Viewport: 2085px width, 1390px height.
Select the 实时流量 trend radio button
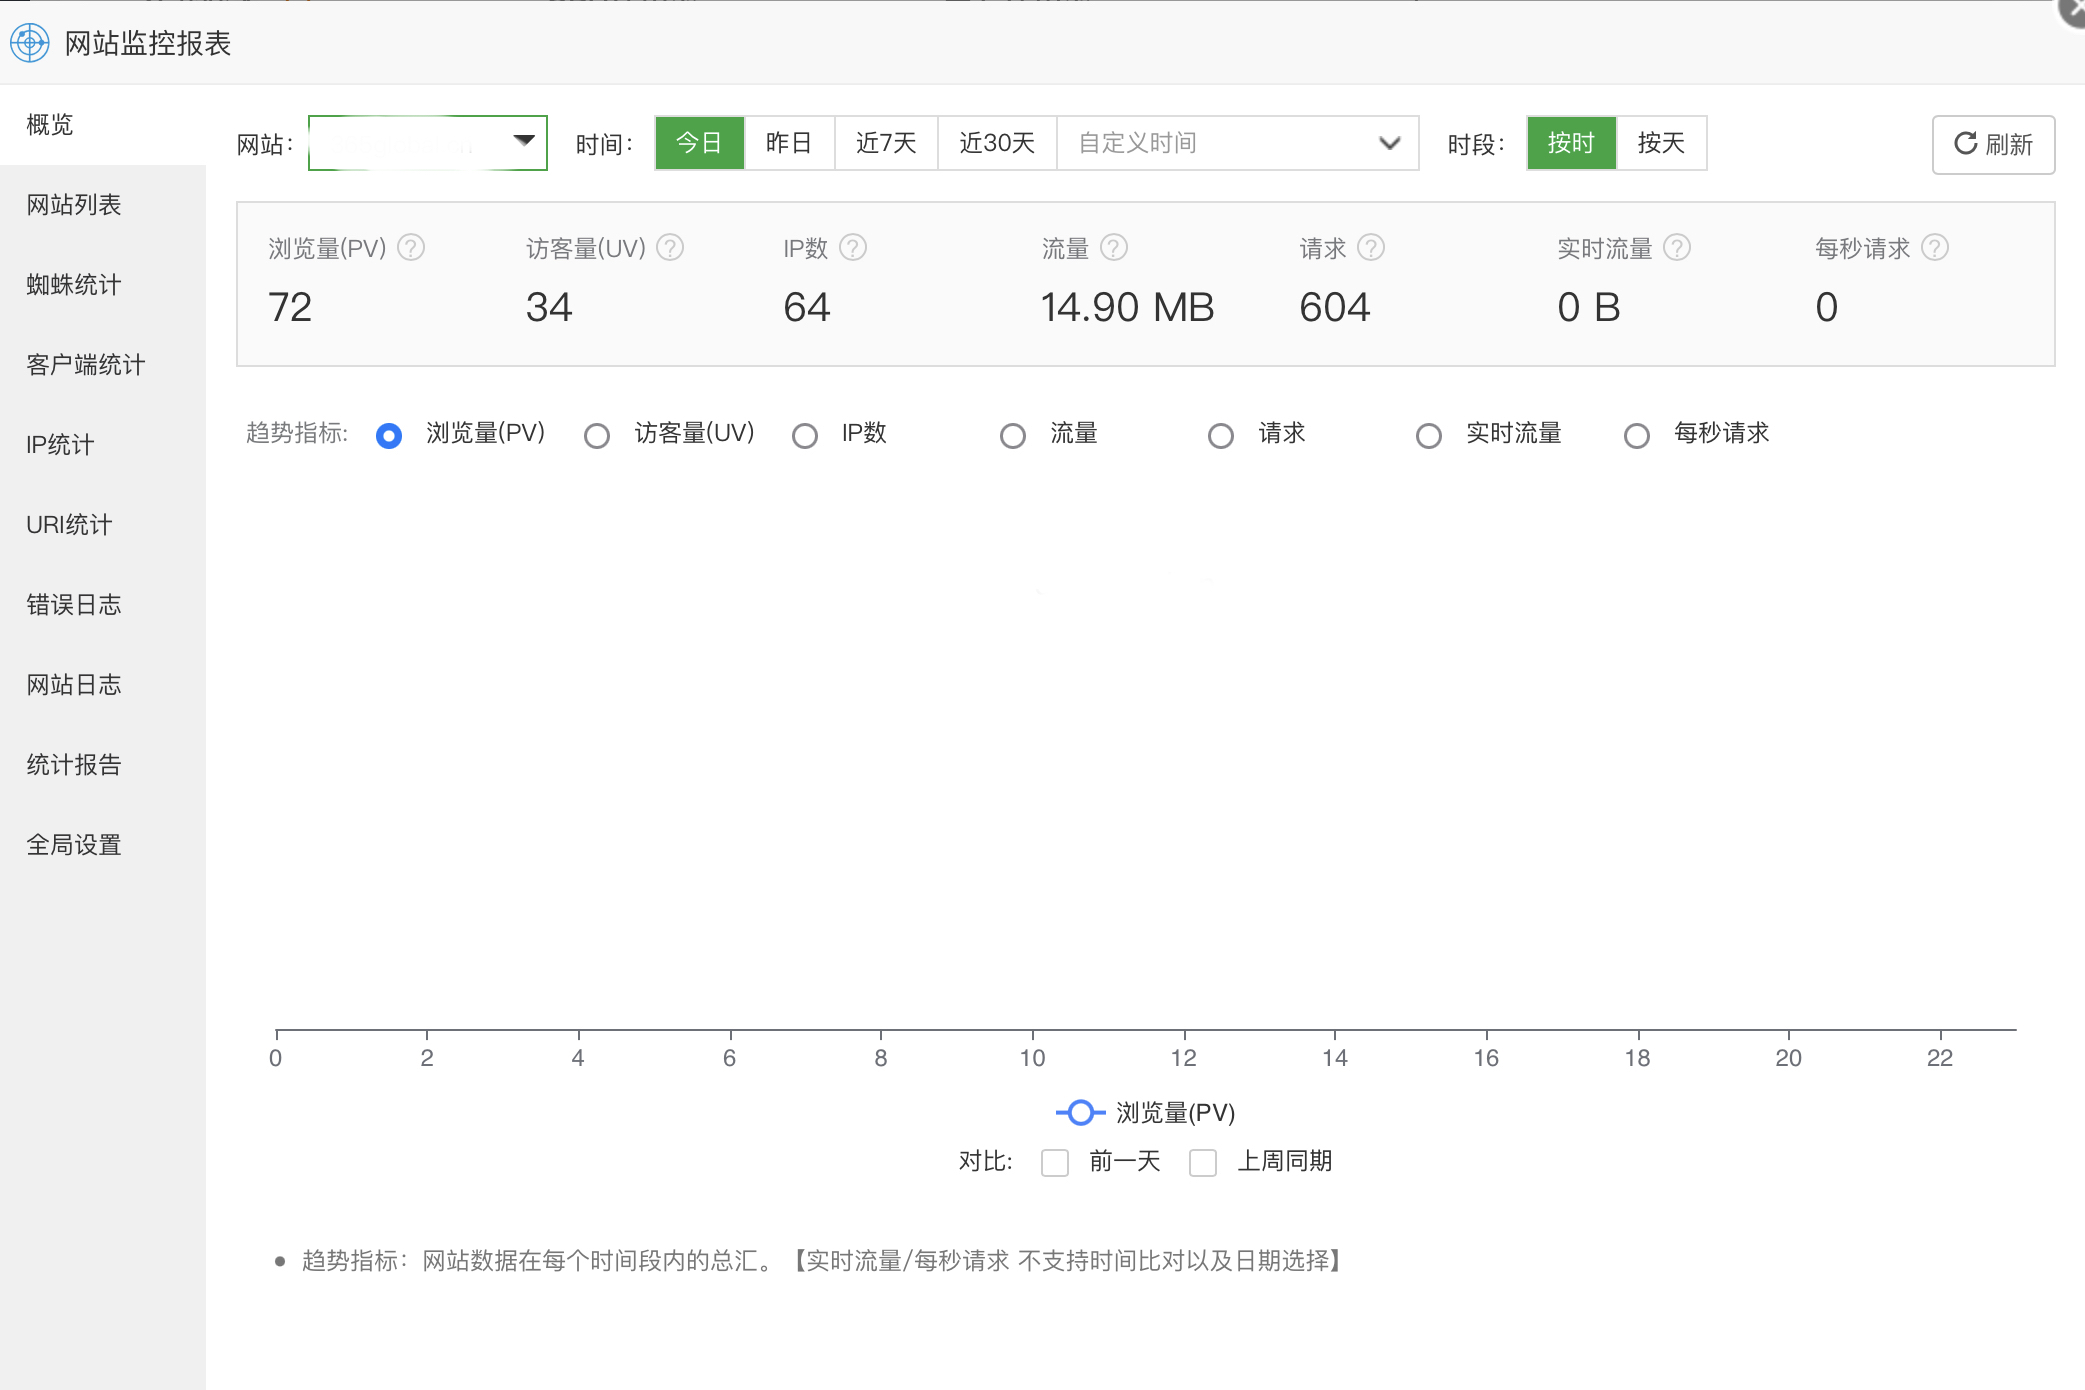[1429, 436]
